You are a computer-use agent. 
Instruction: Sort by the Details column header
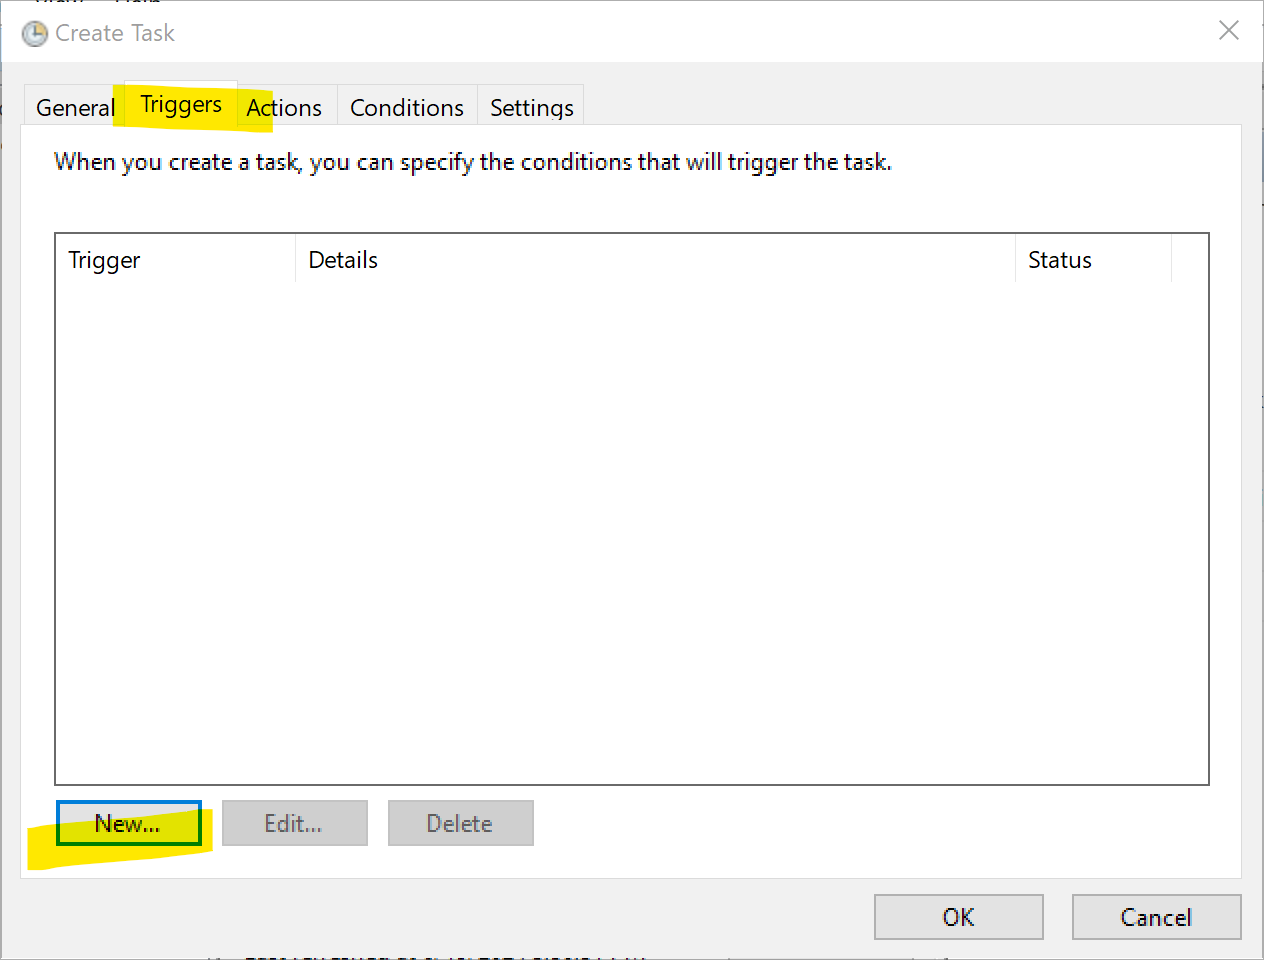coord(656,260)
